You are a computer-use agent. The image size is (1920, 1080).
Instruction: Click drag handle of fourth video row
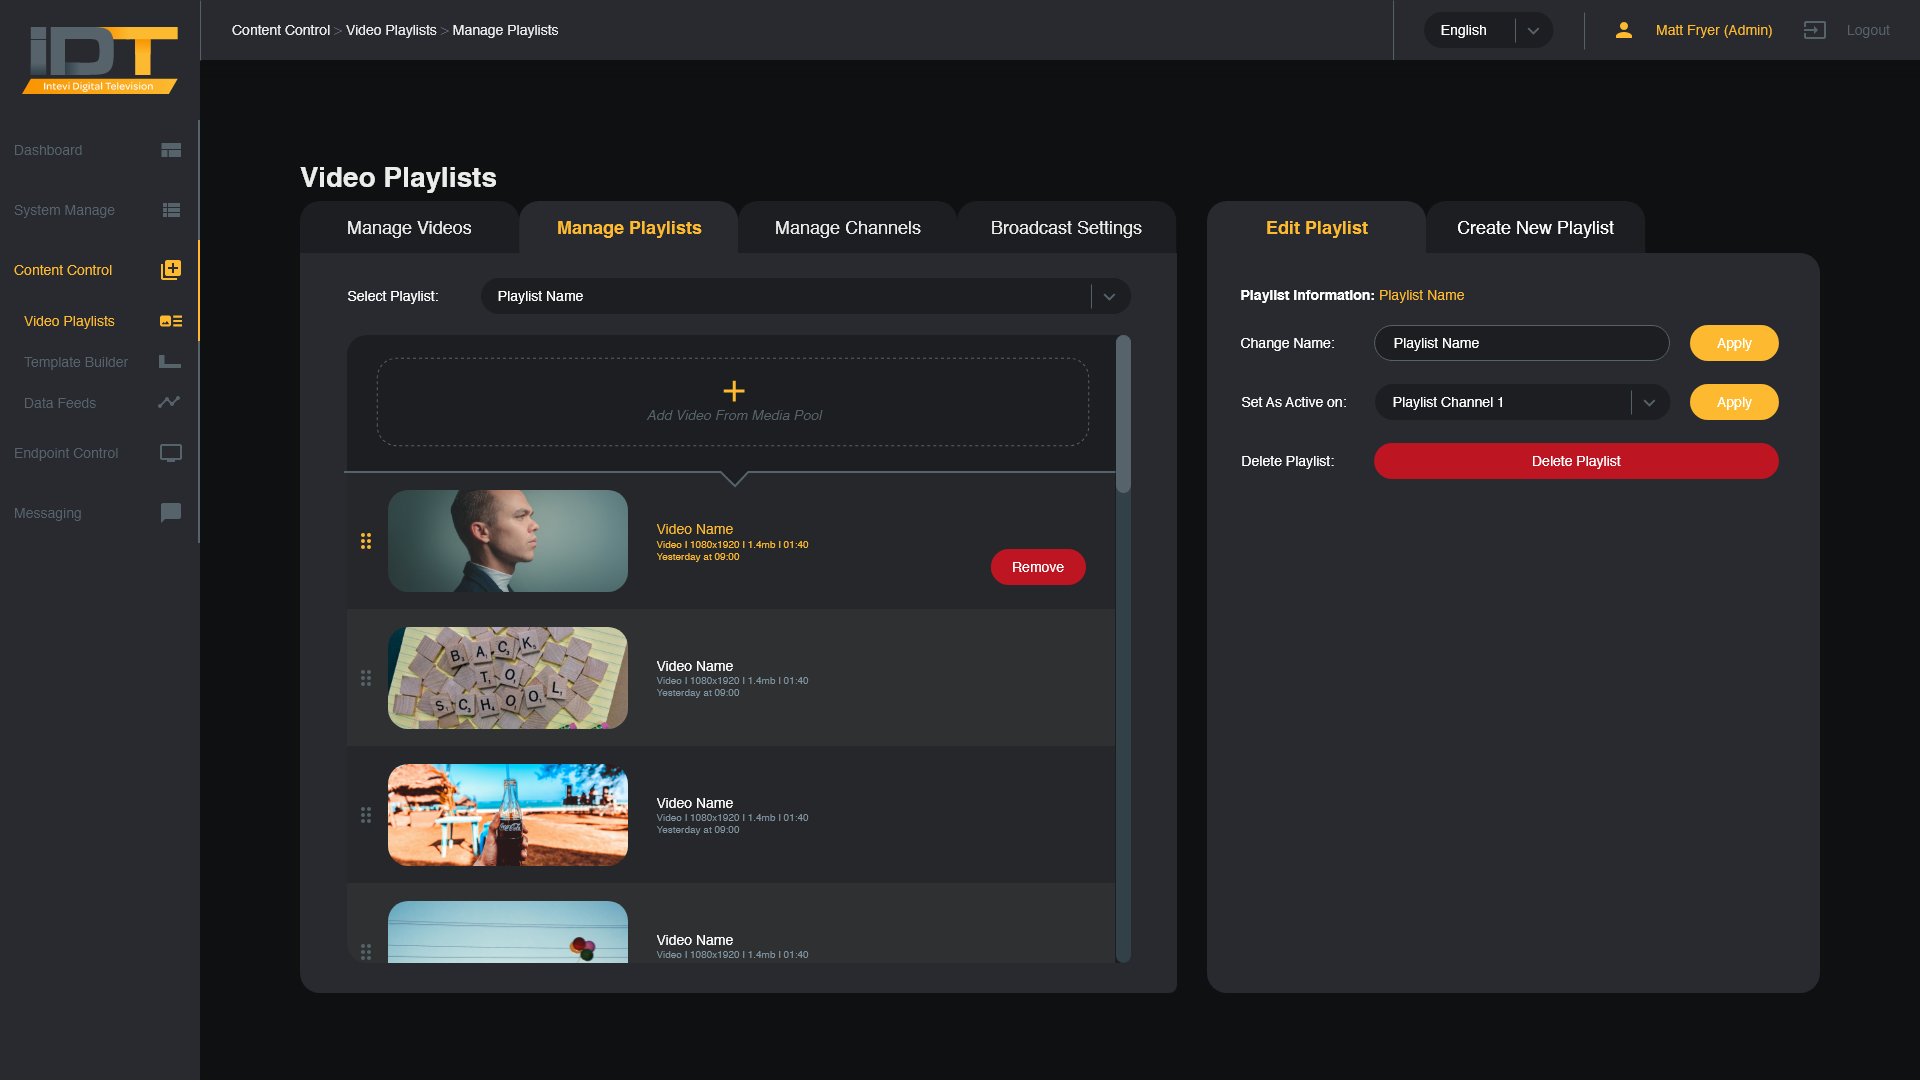pyautogui.click(x=366, y=951)
